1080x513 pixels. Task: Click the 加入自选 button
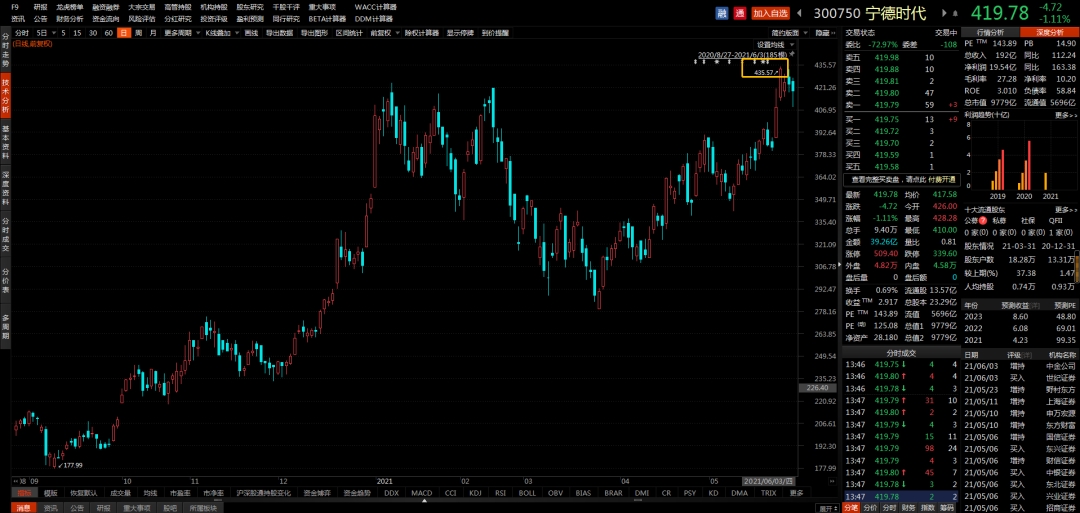click(x=770, y=12)
